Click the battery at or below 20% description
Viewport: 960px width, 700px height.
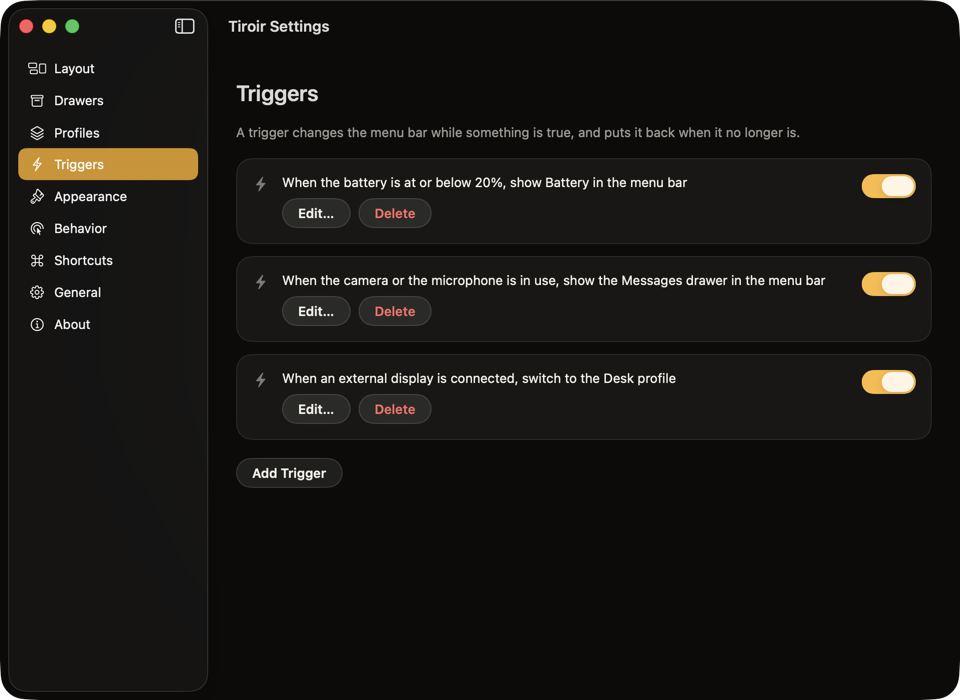(x=484, y=183)
